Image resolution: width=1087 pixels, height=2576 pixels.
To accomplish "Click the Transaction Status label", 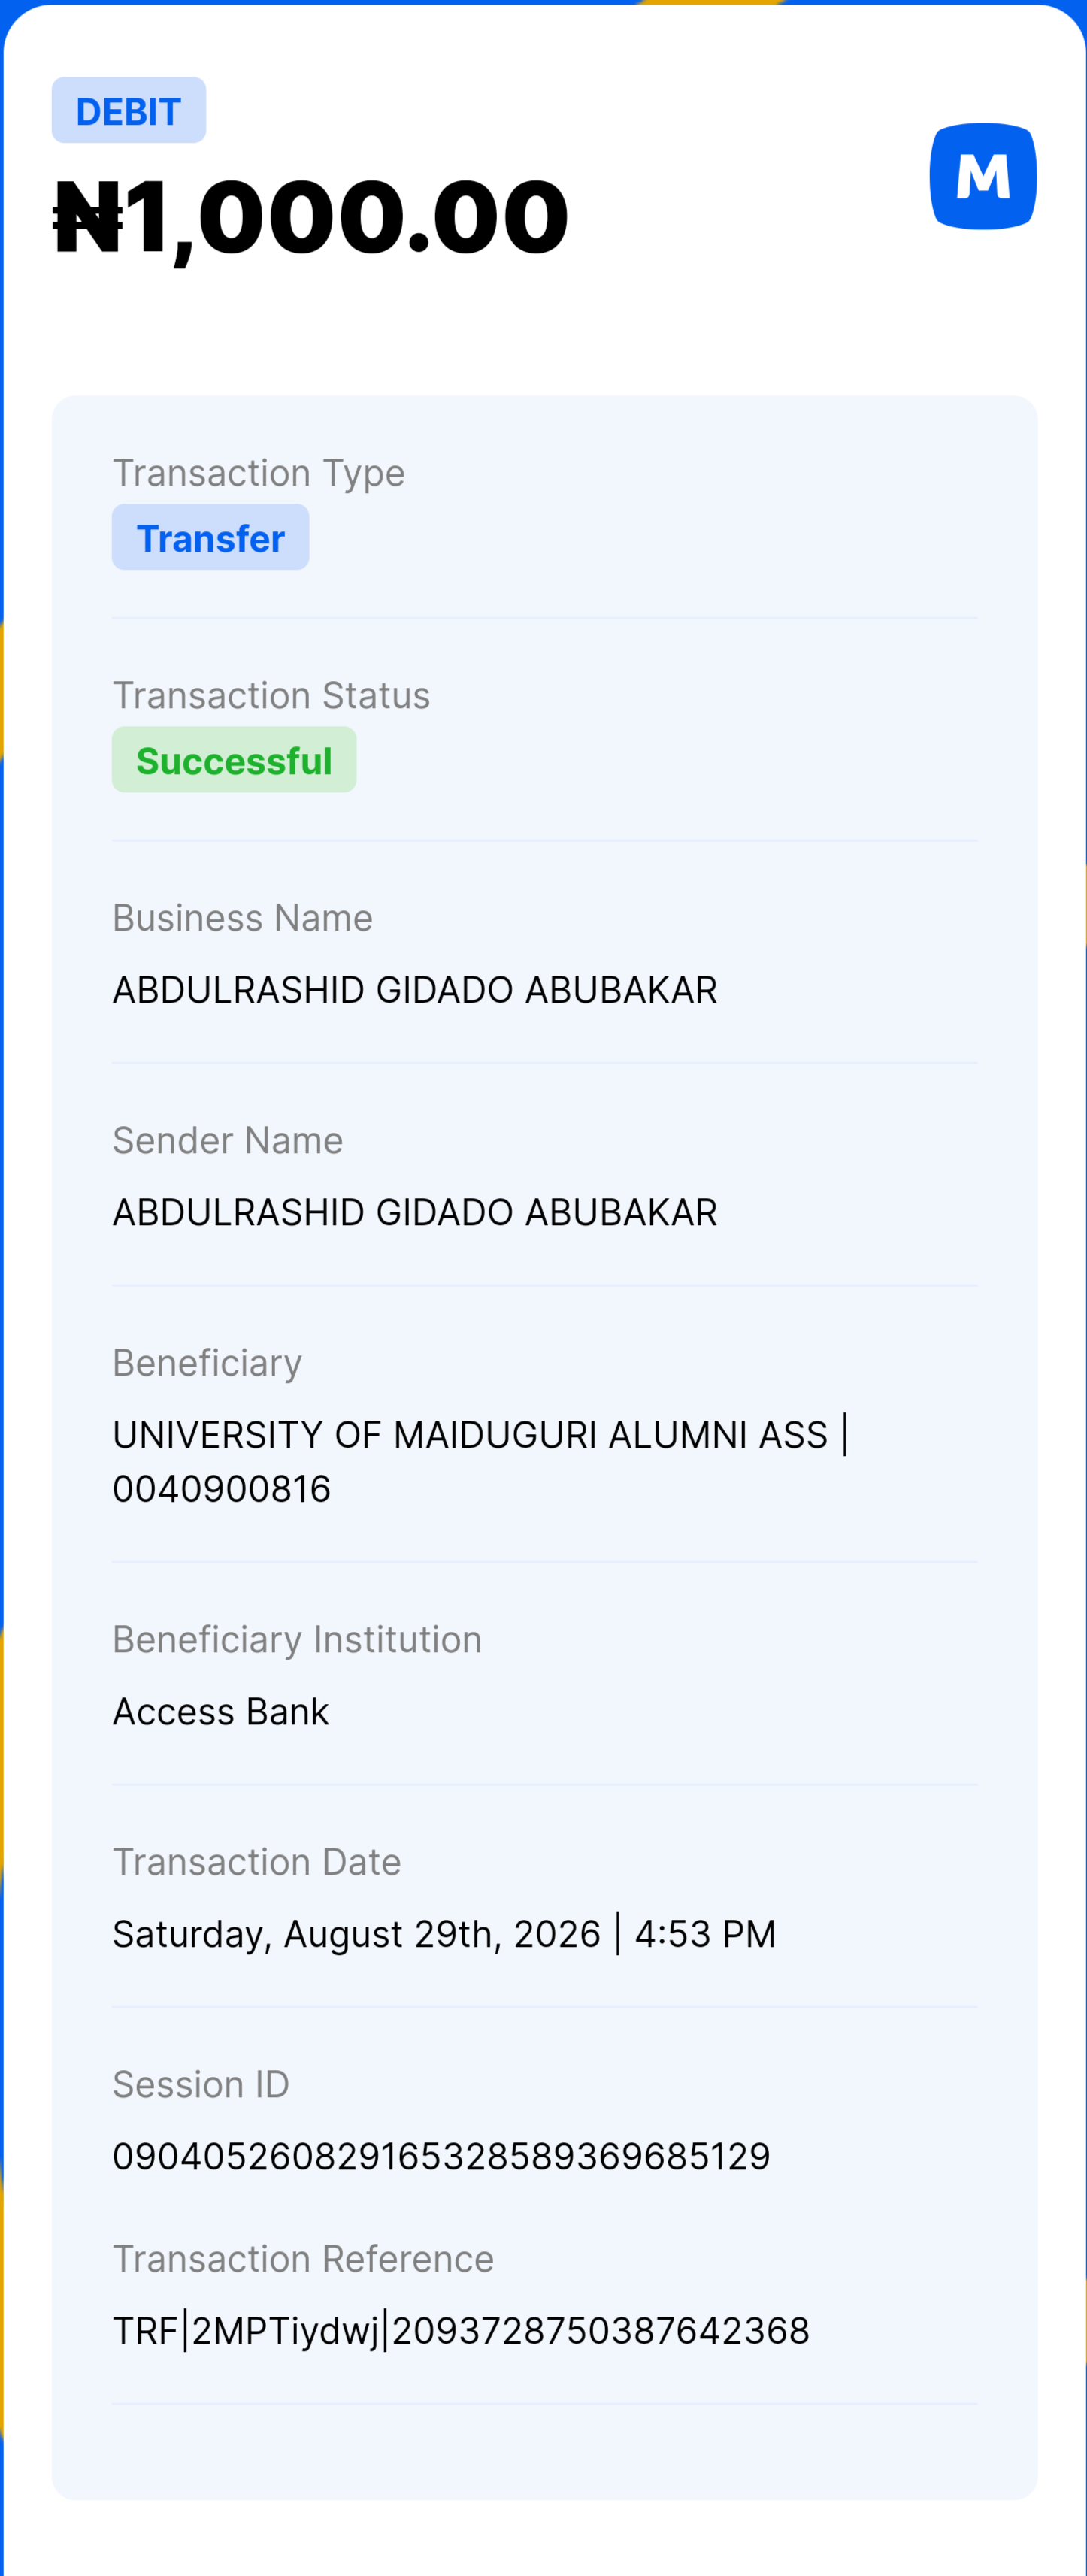I will pyautogui.click(x=271, y=695).
